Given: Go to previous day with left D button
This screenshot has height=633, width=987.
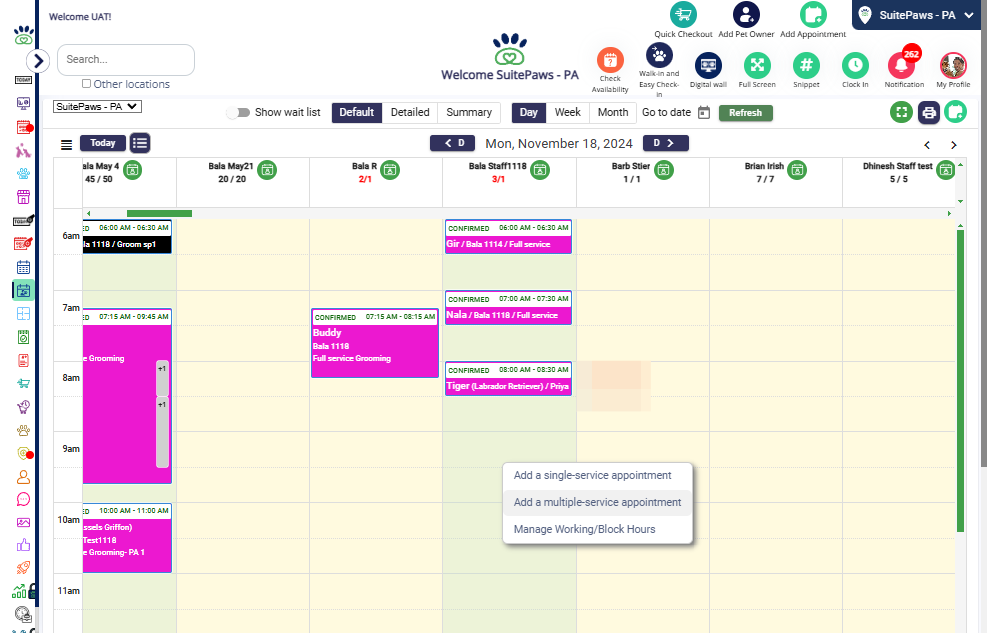Looking at the screenshot, I should coord(452,143).
